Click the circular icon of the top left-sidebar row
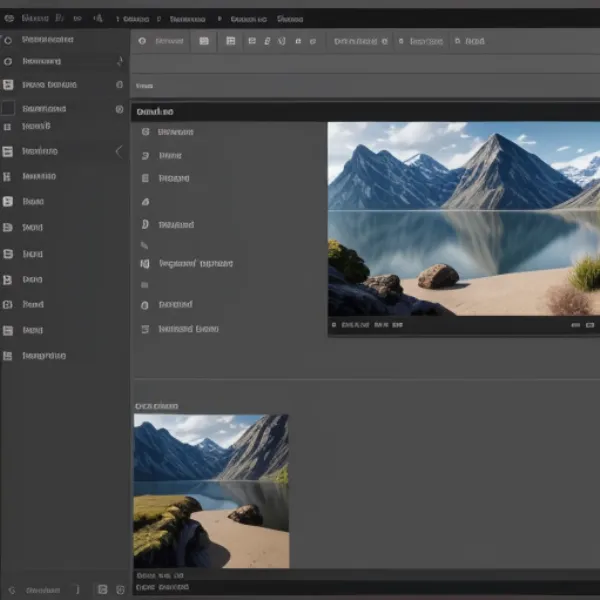The height and width of the screenshot is (600, 600). 8,40
